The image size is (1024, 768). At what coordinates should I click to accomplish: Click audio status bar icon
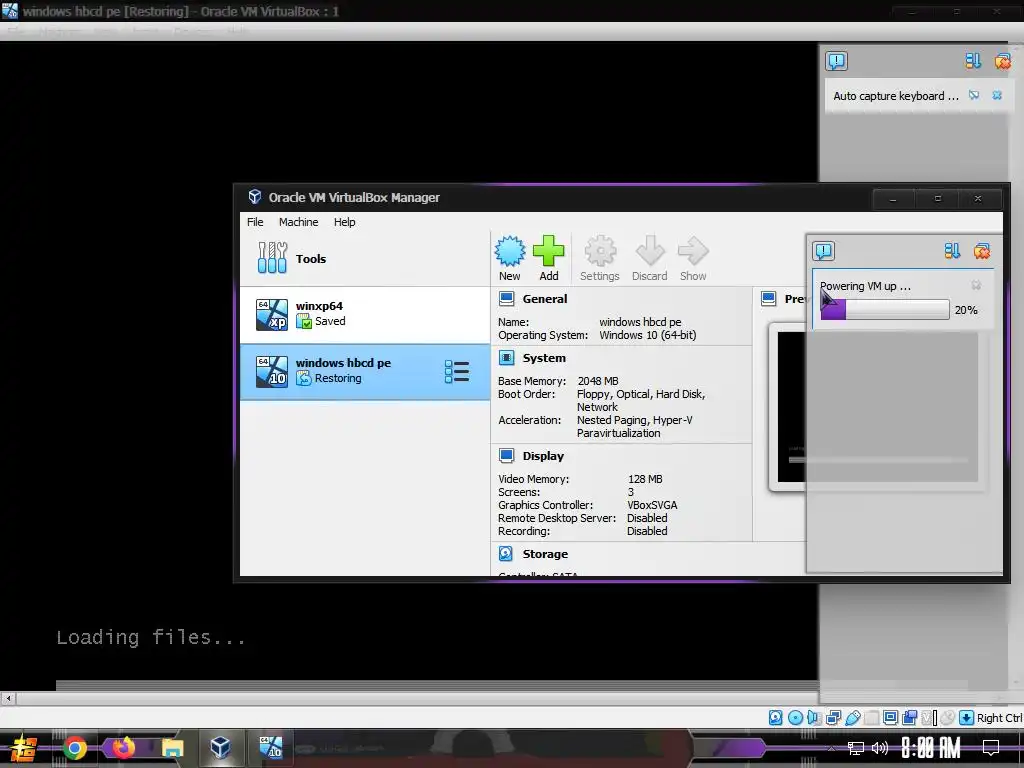[x=814, y=718]
